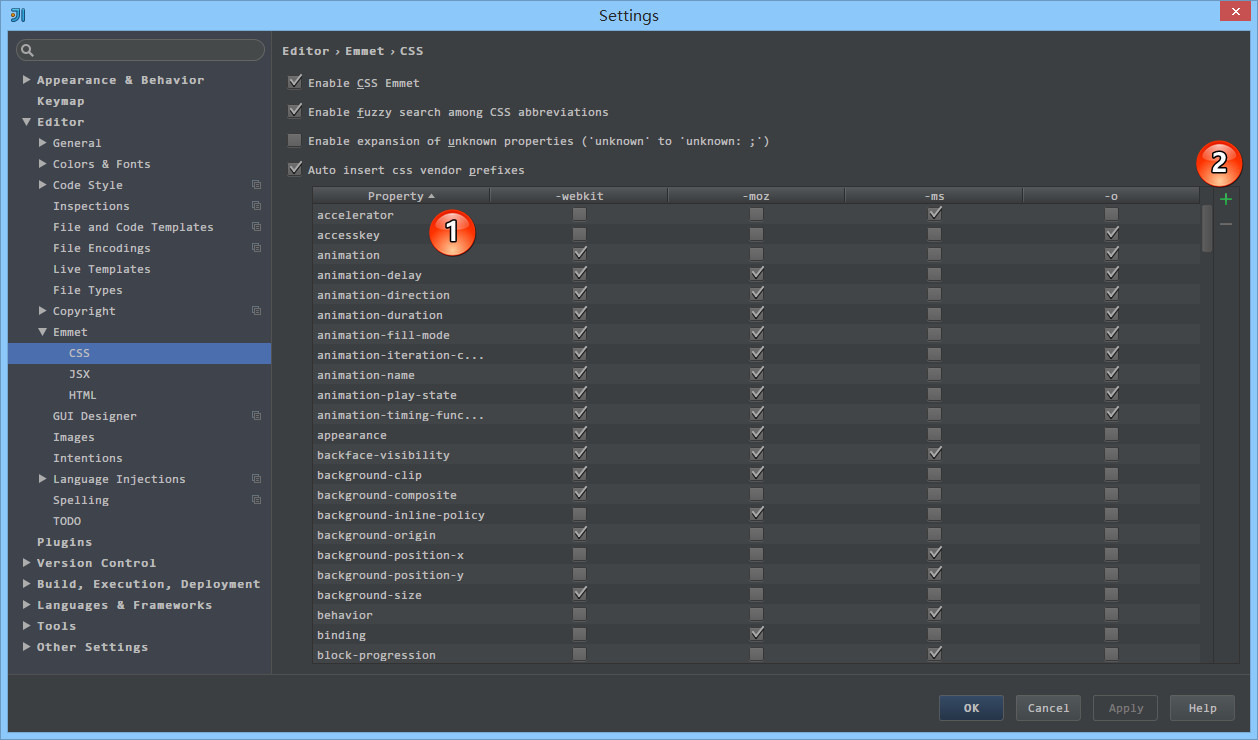Click the icon beside File Encodings
Viewport: 1258px width, 740px height.
(257, 248)
